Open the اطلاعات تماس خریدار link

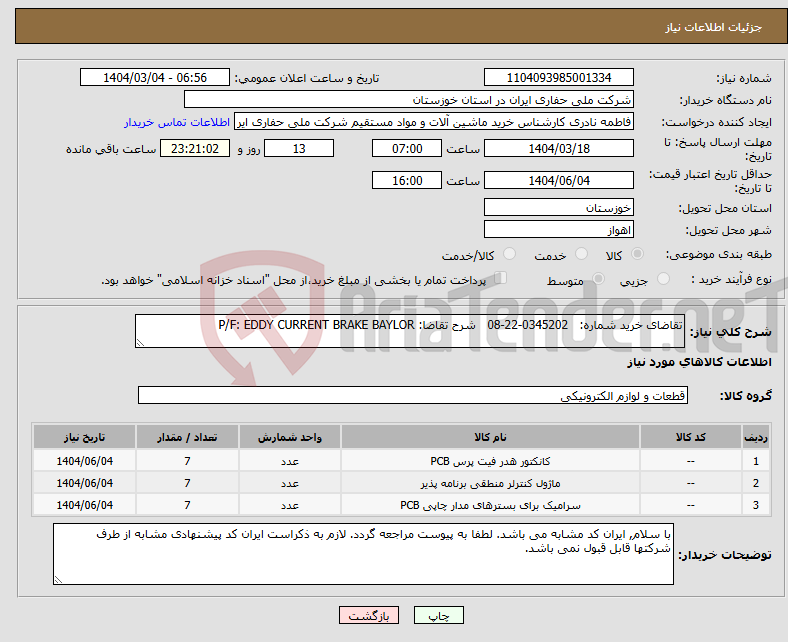click(177, 122)
